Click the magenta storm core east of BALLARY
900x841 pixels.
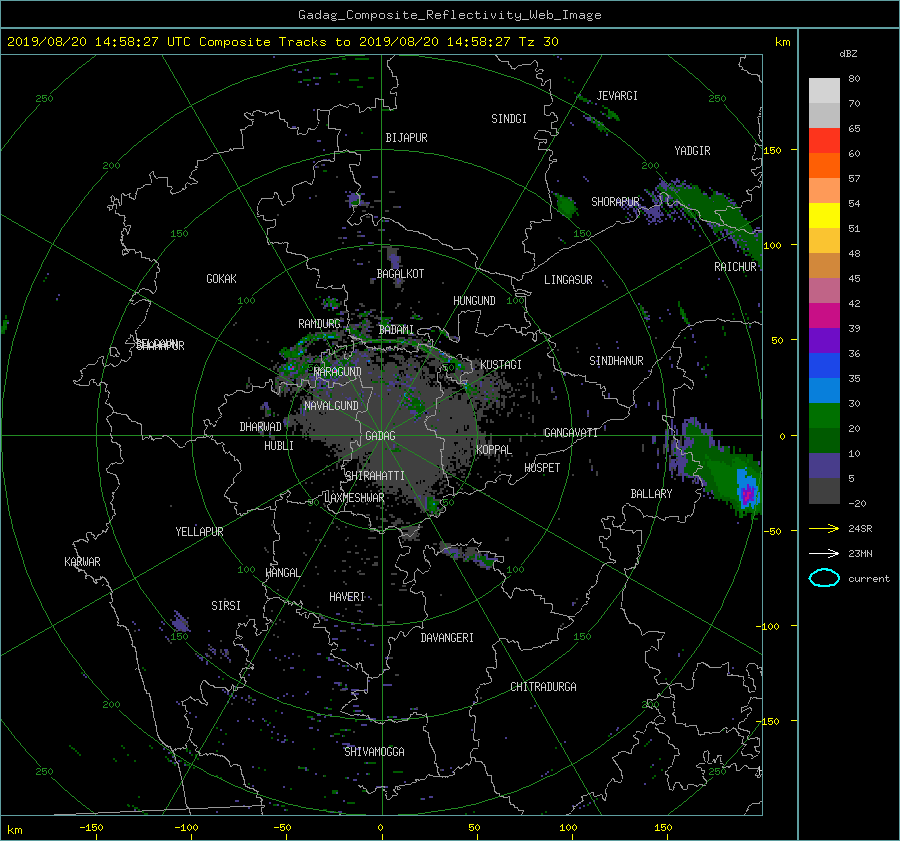coord(747,495)
